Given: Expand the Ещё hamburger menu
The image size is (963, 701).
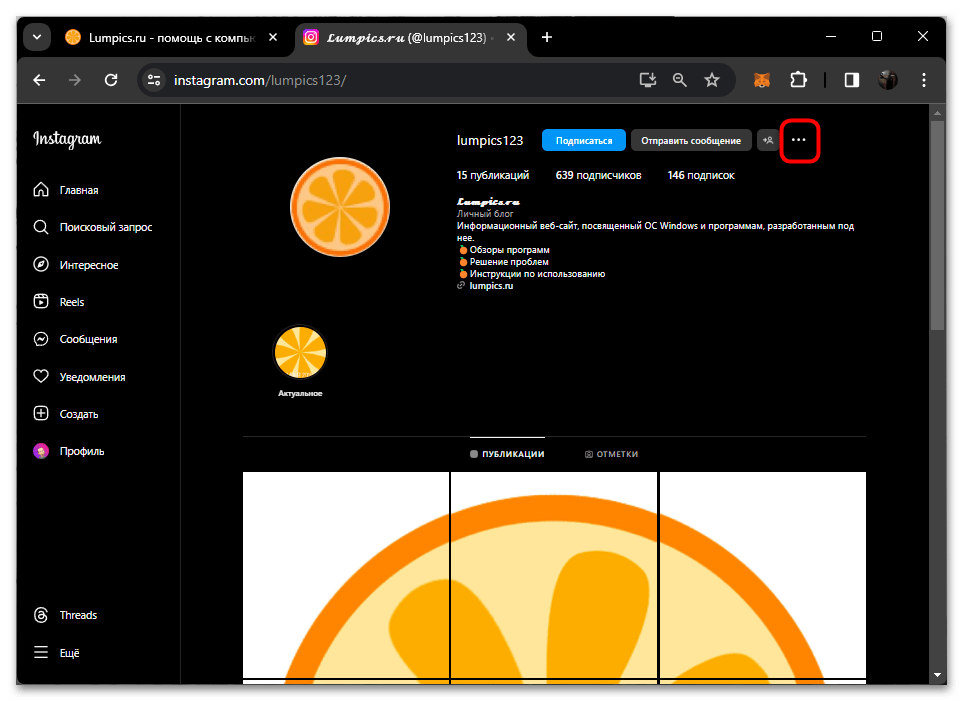Looking at the screenshot, I should pos(41,652).
